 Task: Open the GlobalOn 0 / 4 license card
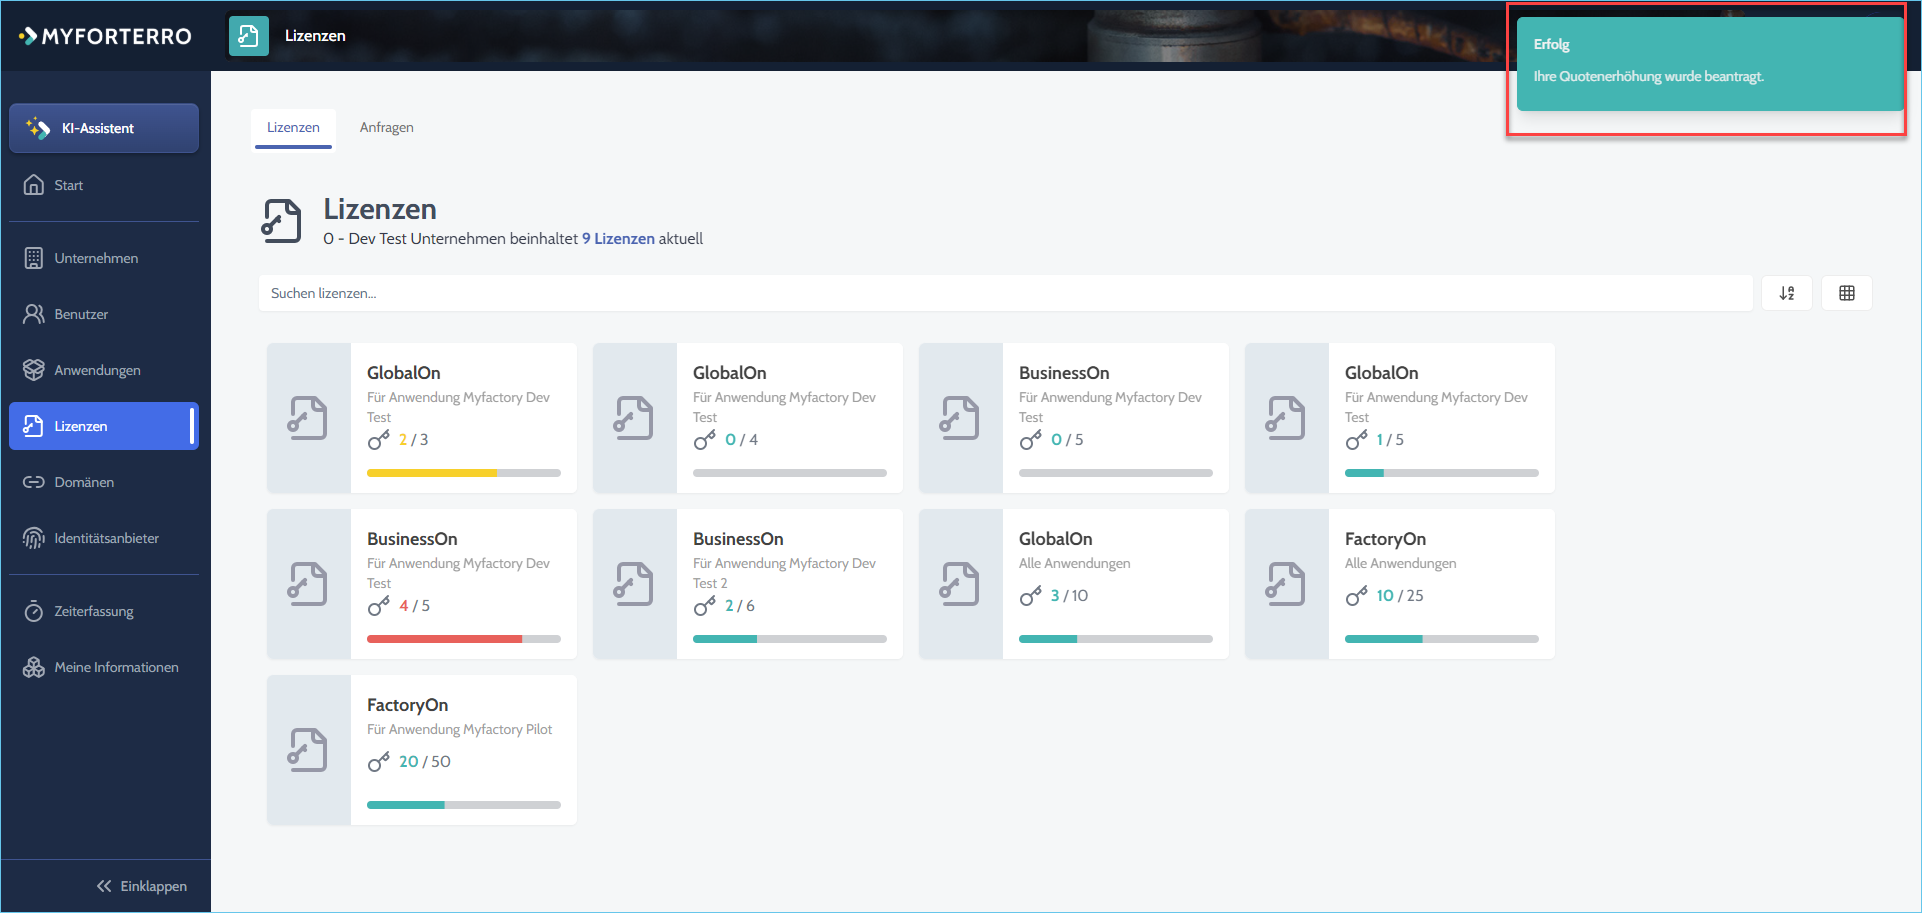[748, 418]
